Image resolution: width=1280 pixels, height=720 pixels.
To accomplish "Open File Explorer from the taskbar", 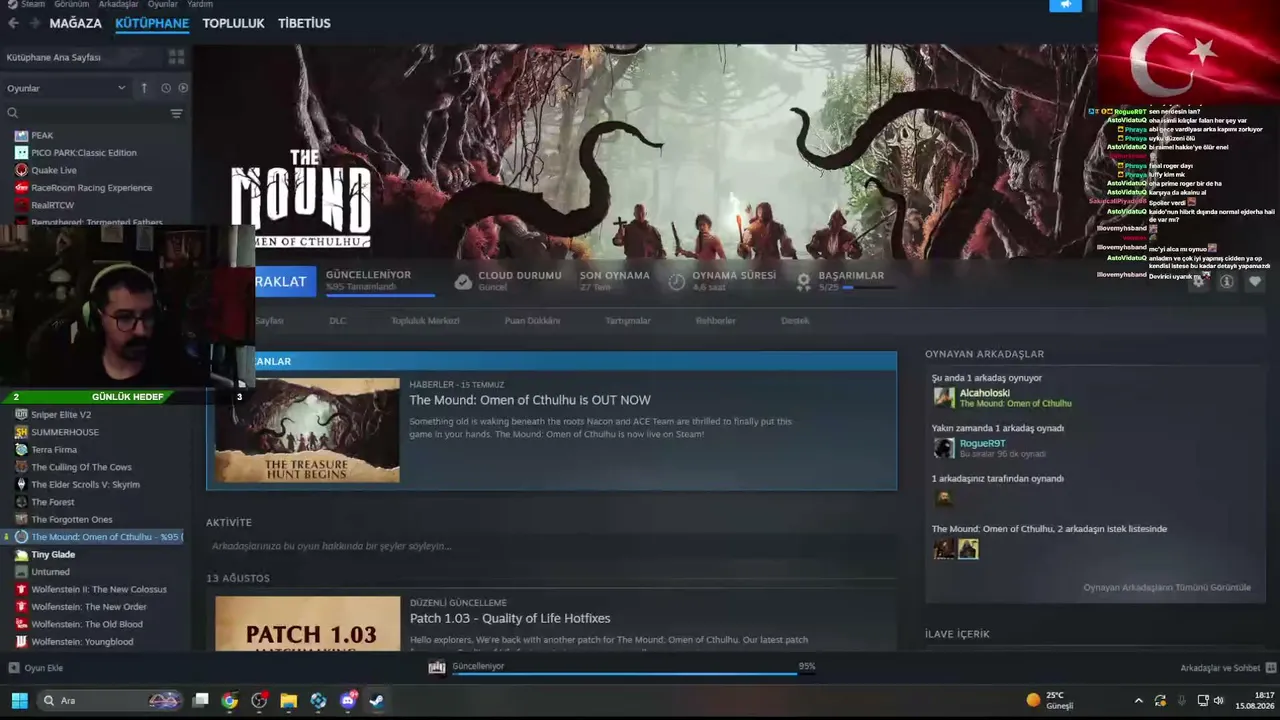I will tap(289, 700).
